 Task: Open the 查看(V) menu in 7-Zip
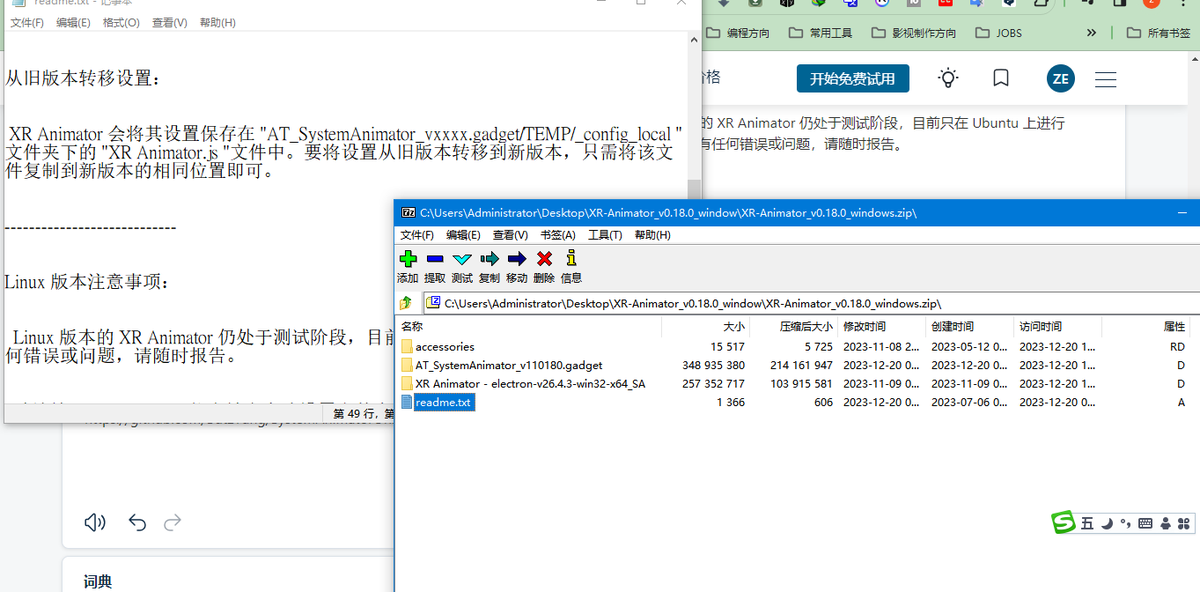click(510, 235)
